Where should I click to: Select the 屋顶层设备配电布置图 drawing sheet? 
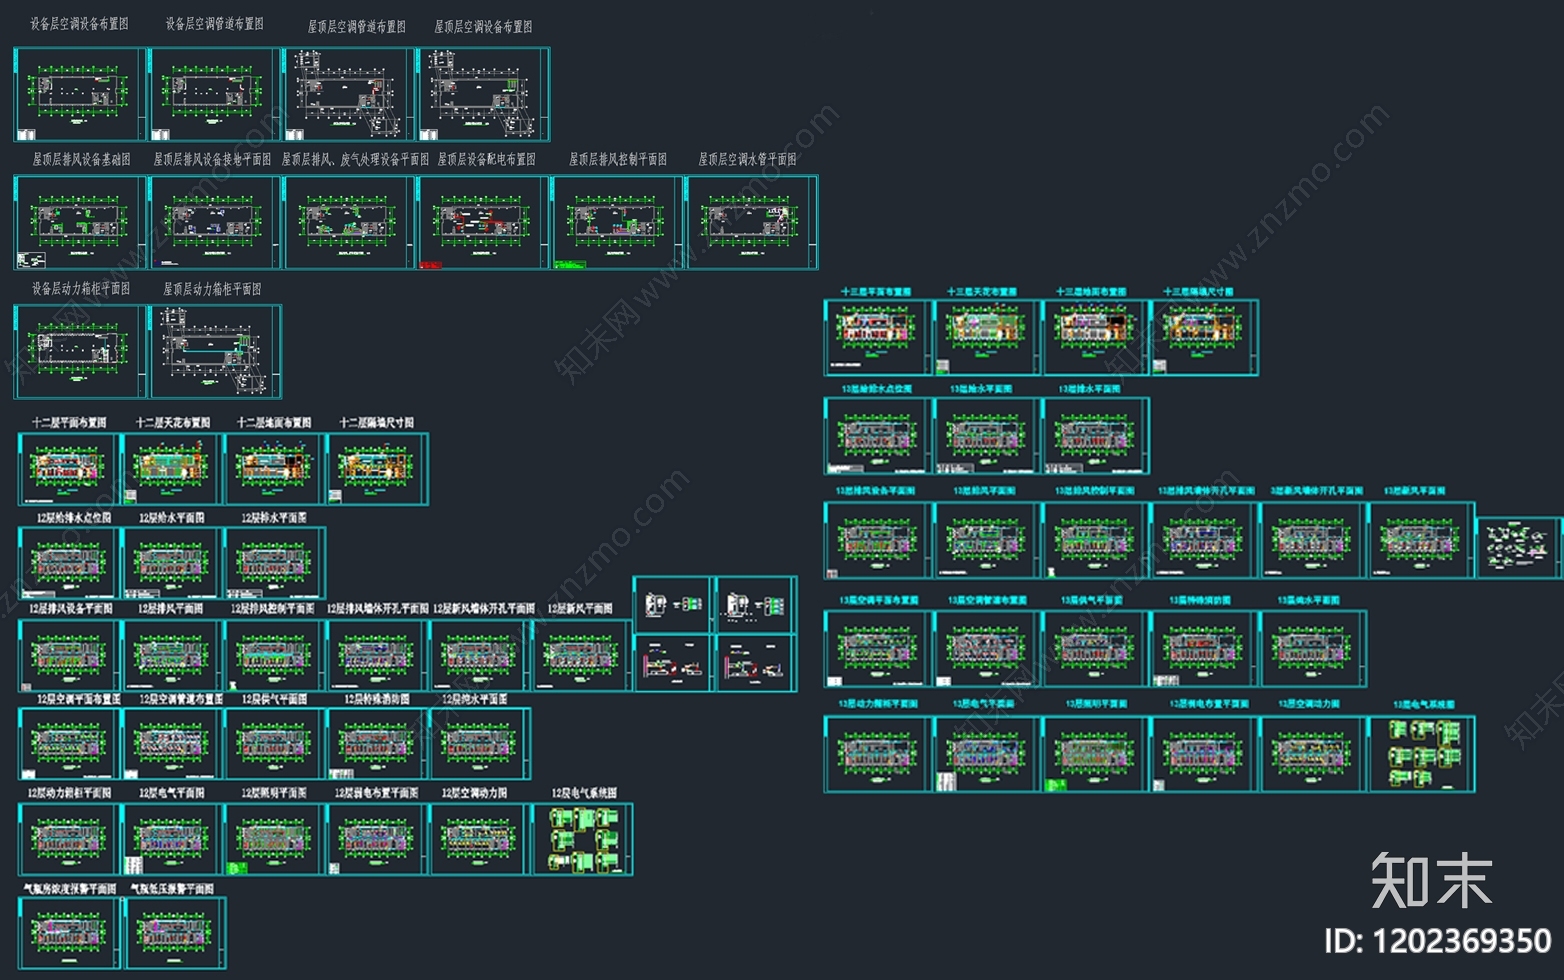pyautogui.click(x=483, y=222)
